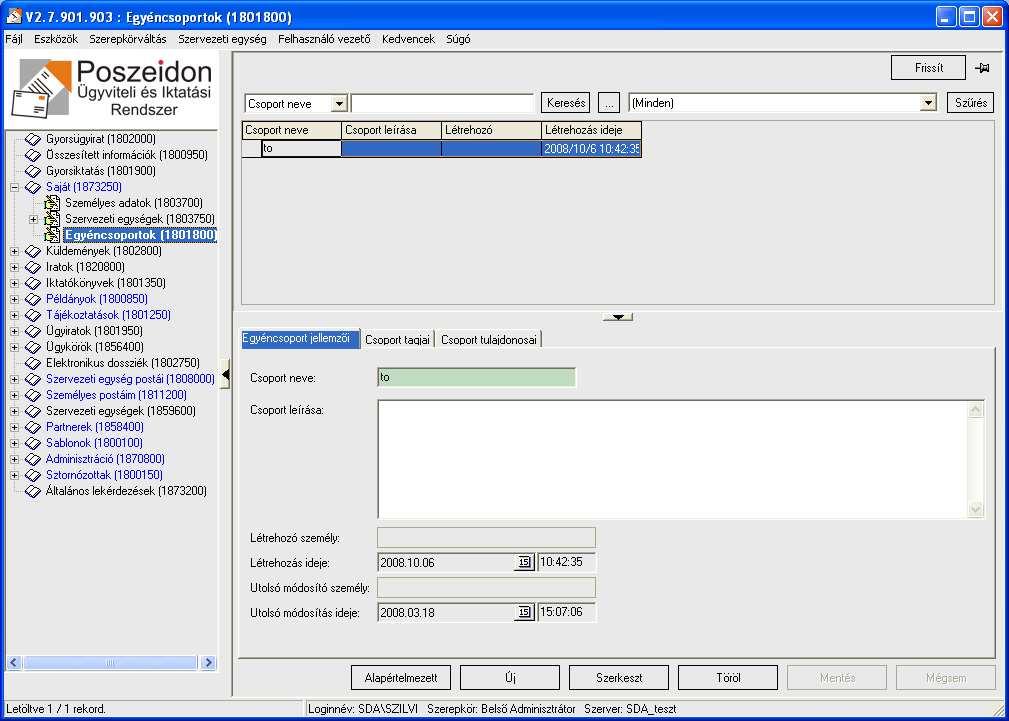The height and width of the screenshot is (721, 1009).
Task: Click the tree scrollbar left arrow
Action: [x=14, y=662]
